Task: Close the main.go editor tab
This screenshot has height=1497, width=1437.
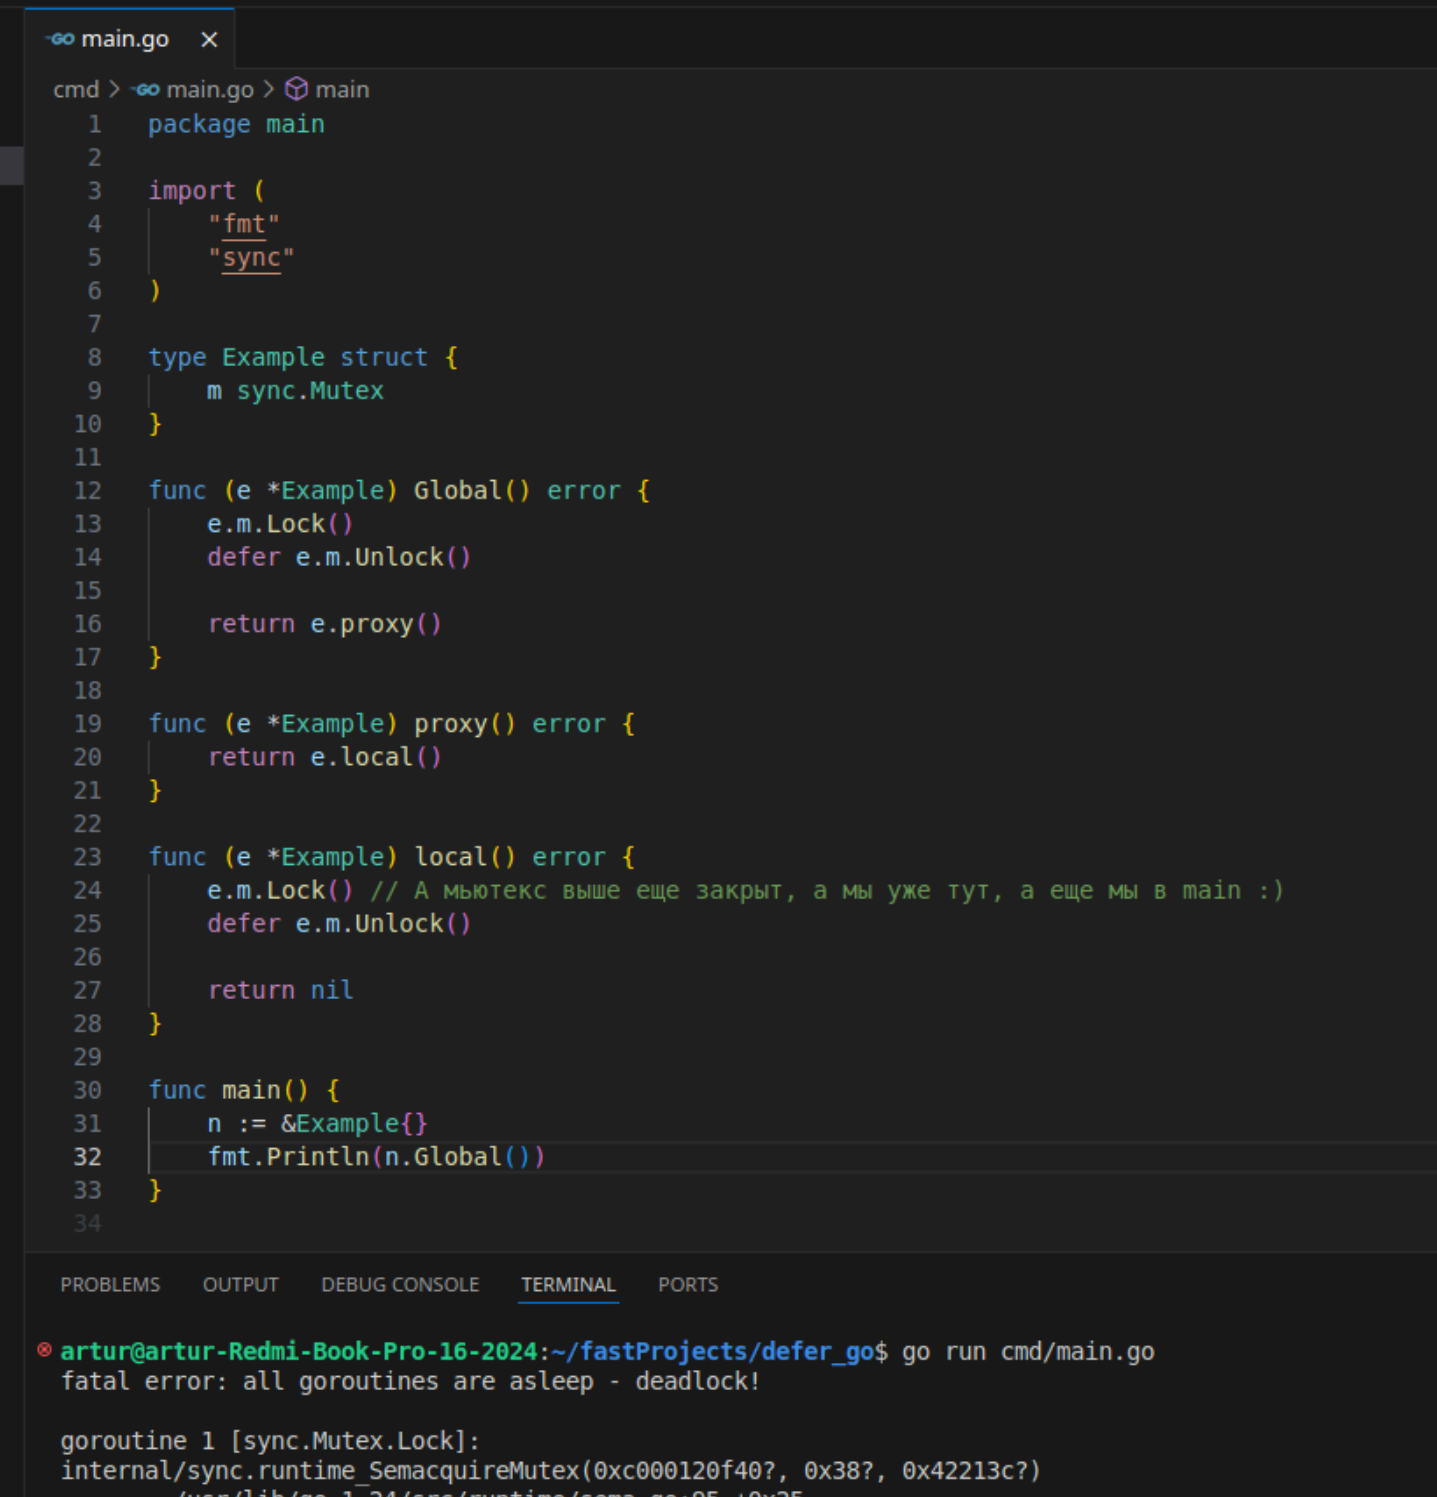Action: coord(209,40)
